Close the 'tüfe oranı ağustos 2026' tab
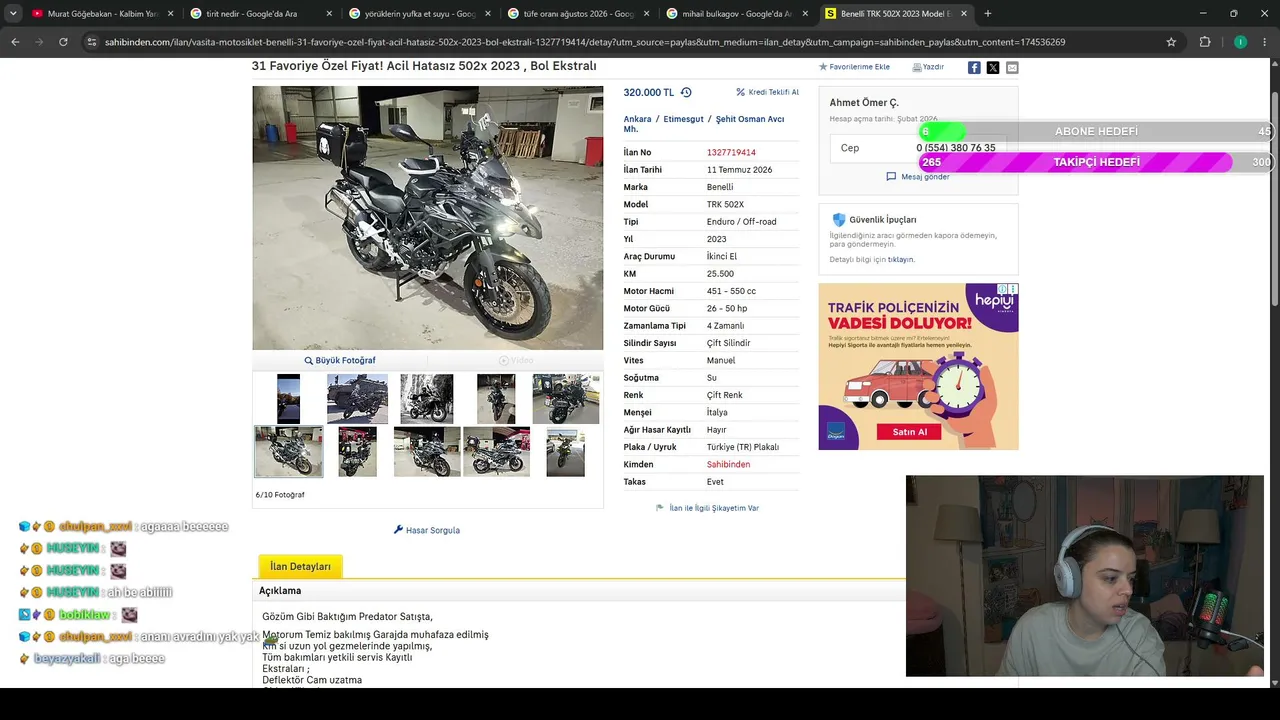Viewport: 1280px width, 720px height. point(646,14)
